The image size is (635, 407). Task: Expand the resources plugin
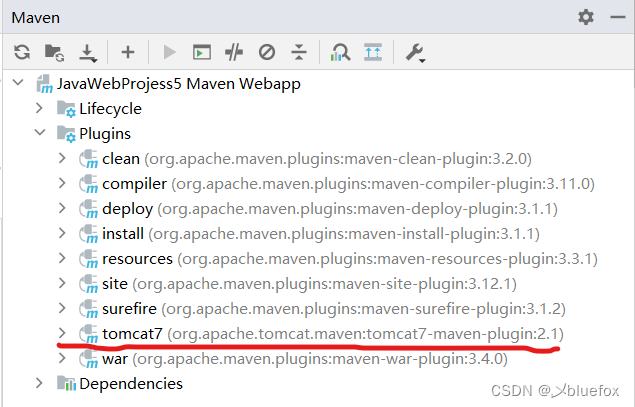(62, 258)
